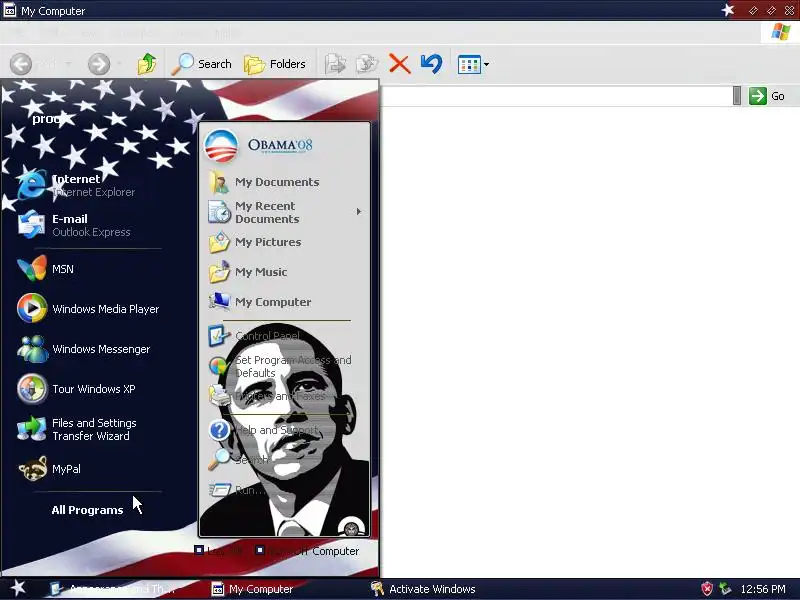The width and height of the screenshot is (800, 600).
Task: Open Search from Start menu
Action: [239, 460]
